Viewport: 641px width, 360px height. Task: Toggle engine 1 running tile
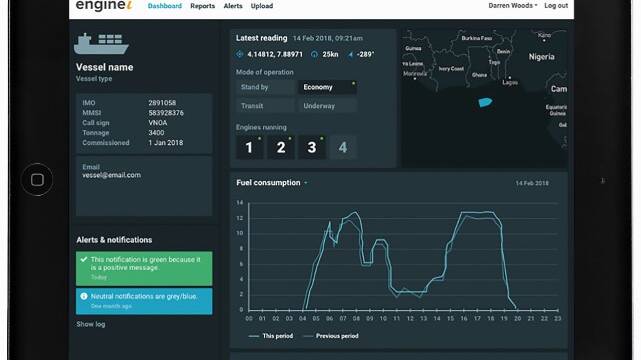click(x=249, y=147)
